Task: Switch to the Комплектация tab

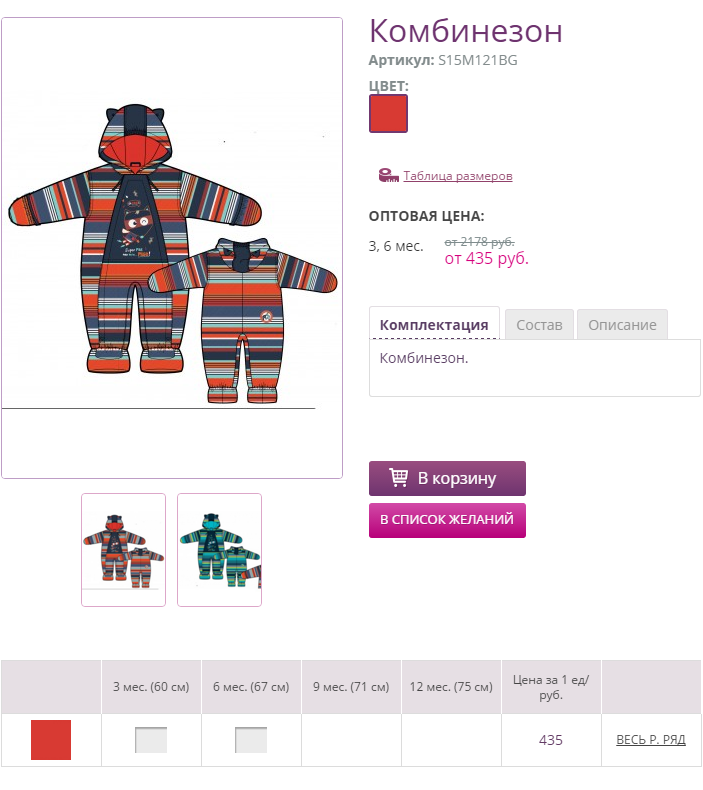Action: coord(434,324)
